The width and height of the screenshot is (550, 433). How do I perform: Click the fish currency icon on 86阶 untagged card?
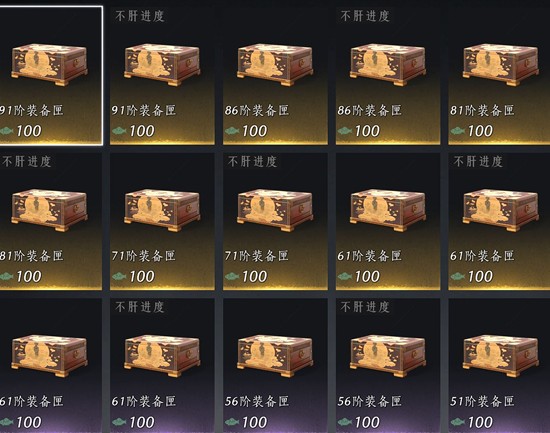[232, 131]
